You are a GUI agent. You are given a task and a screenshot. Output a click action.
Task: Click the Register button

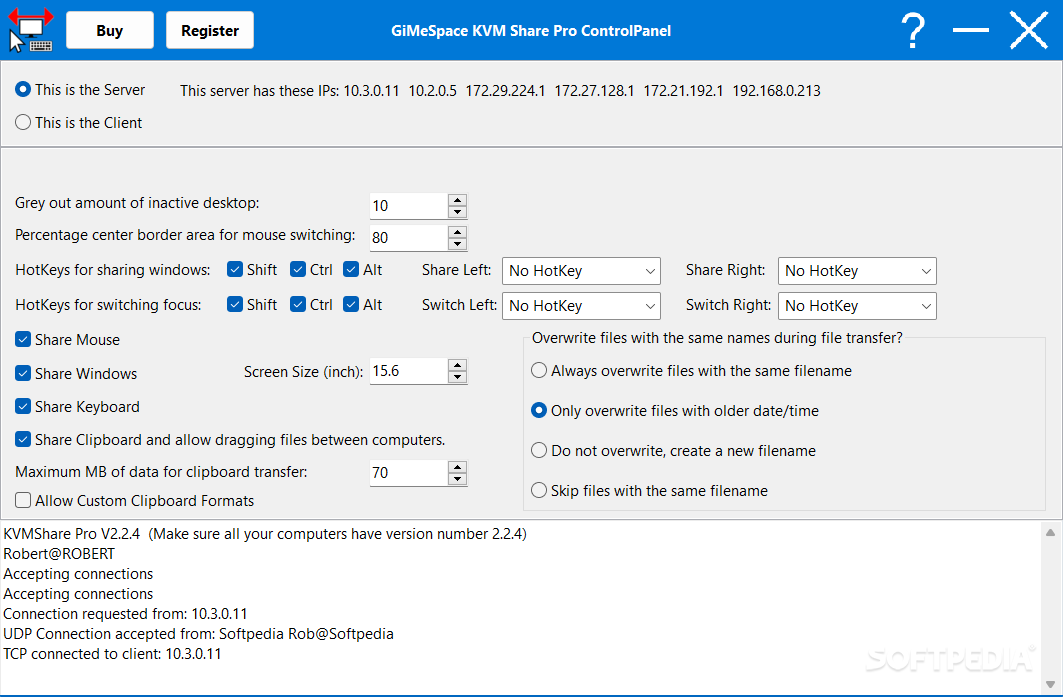[x=210, y=31]
